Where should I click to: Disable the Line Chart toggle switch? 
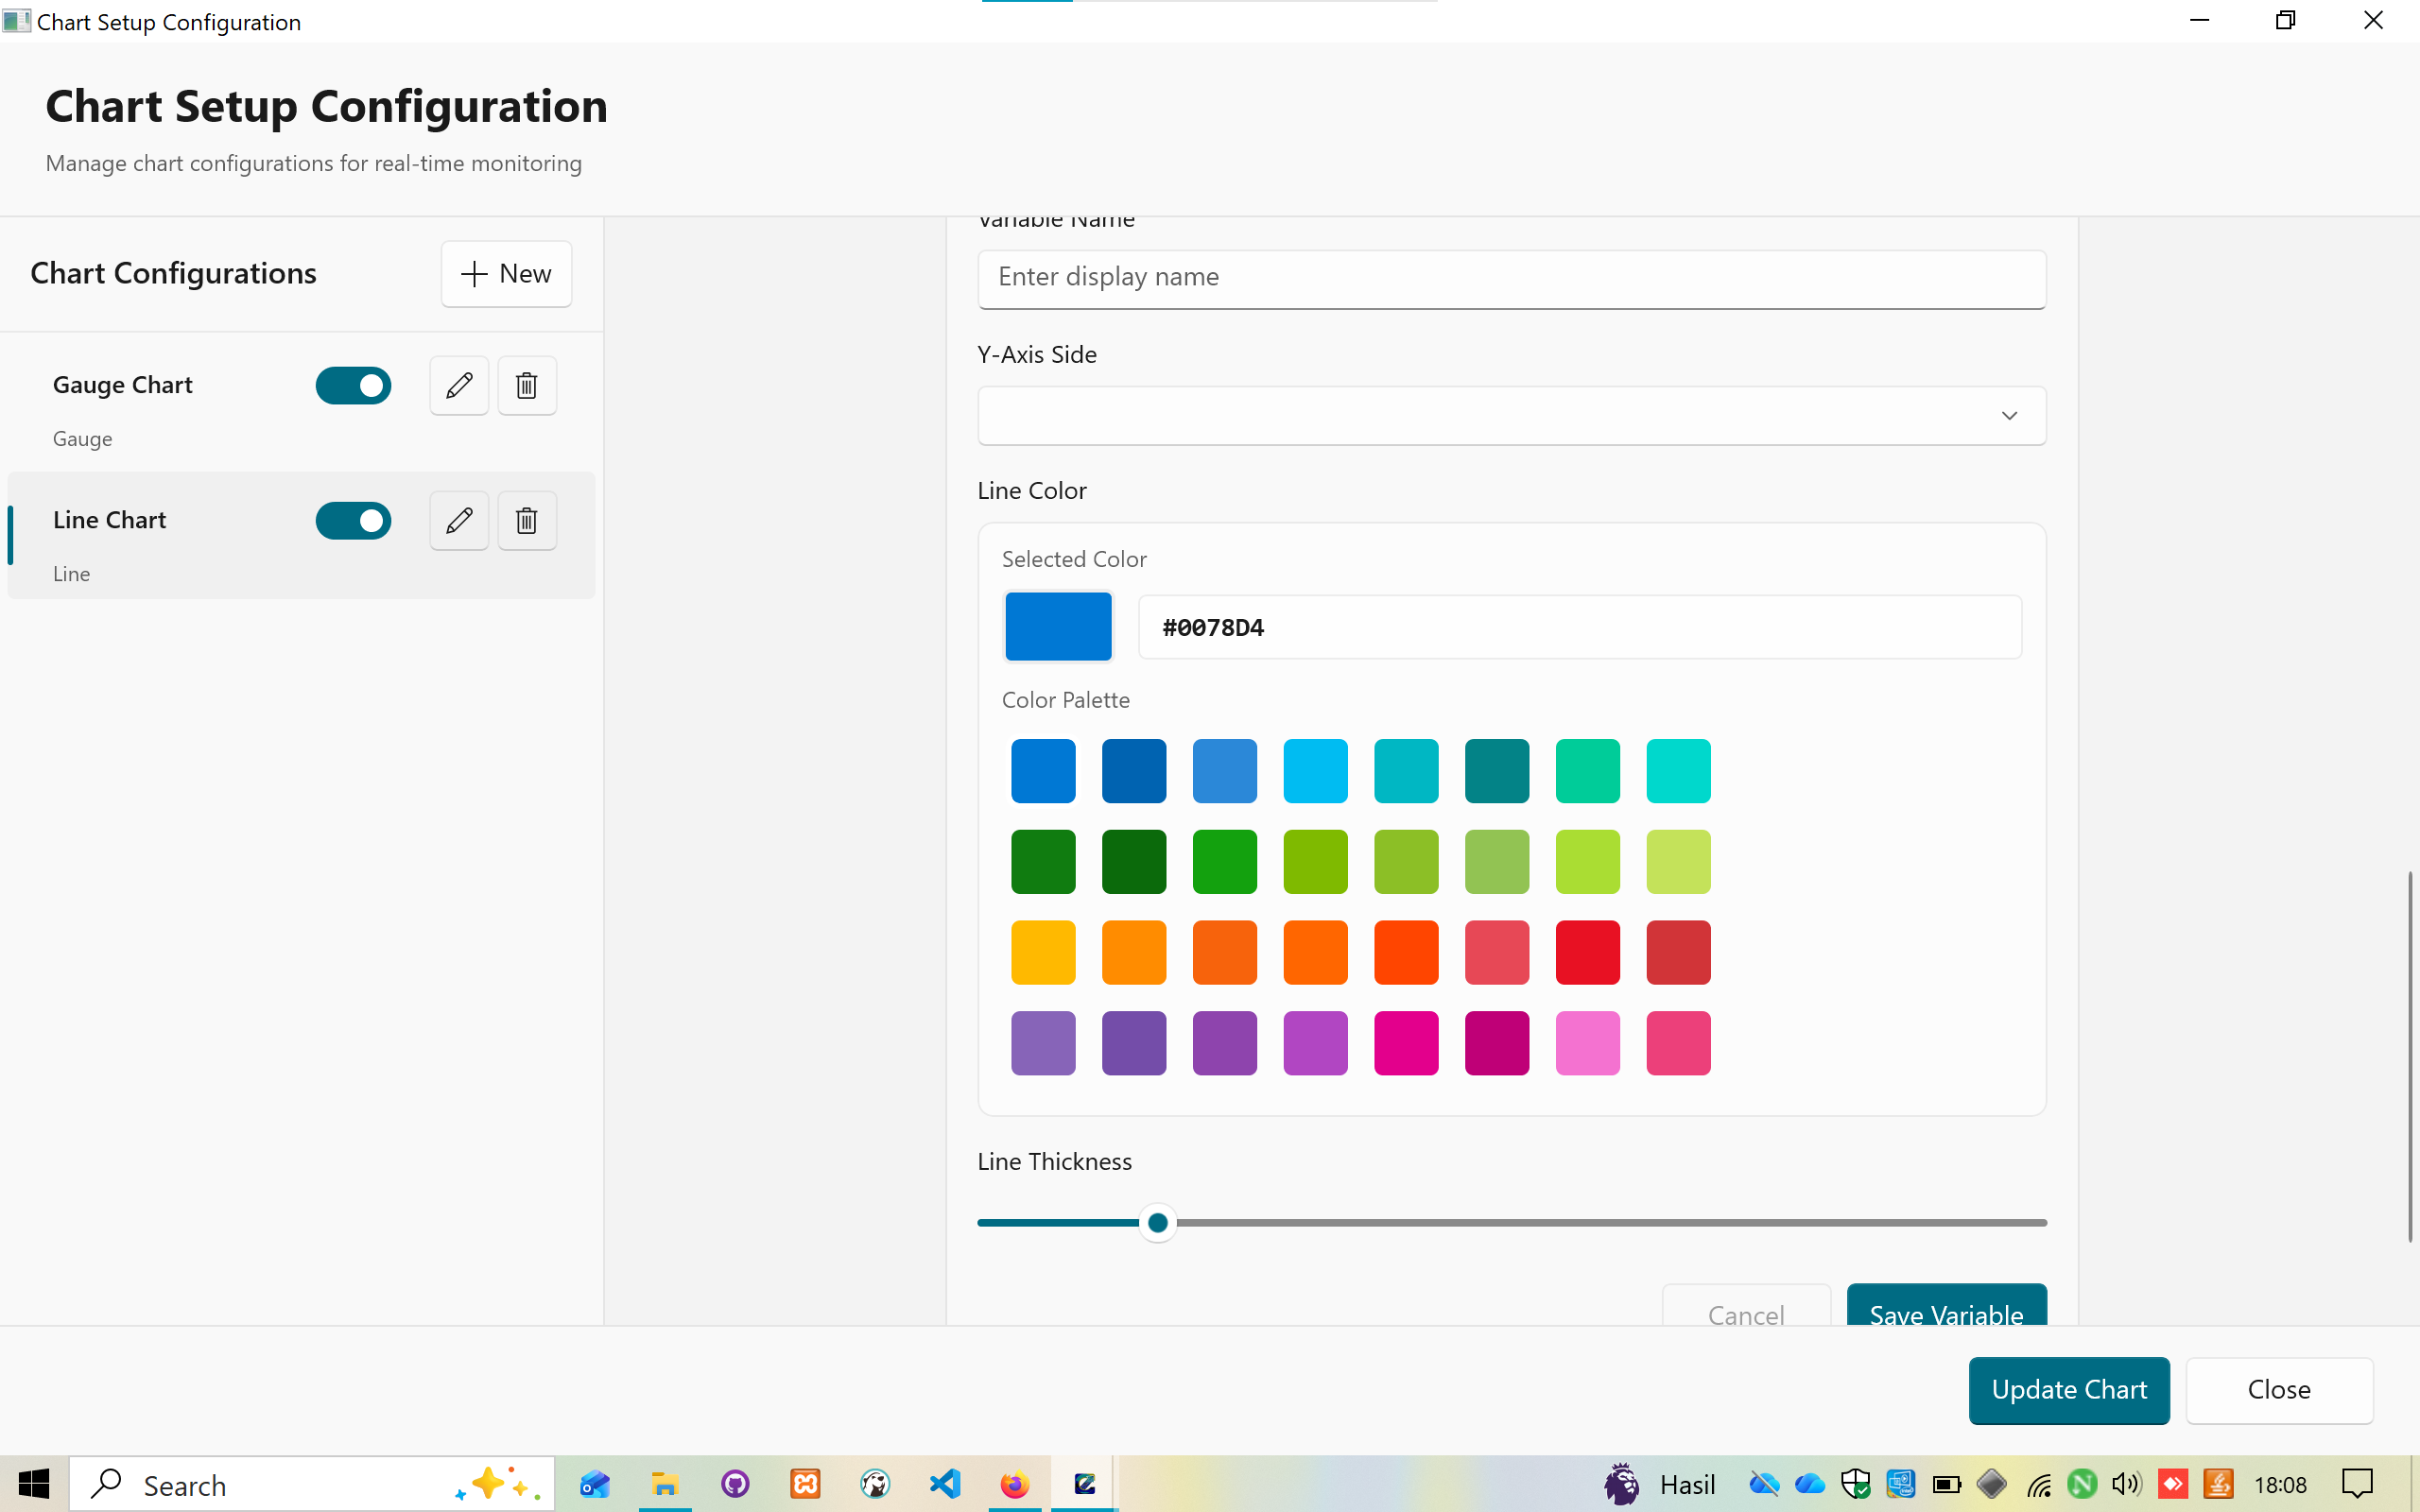point(353,521)
